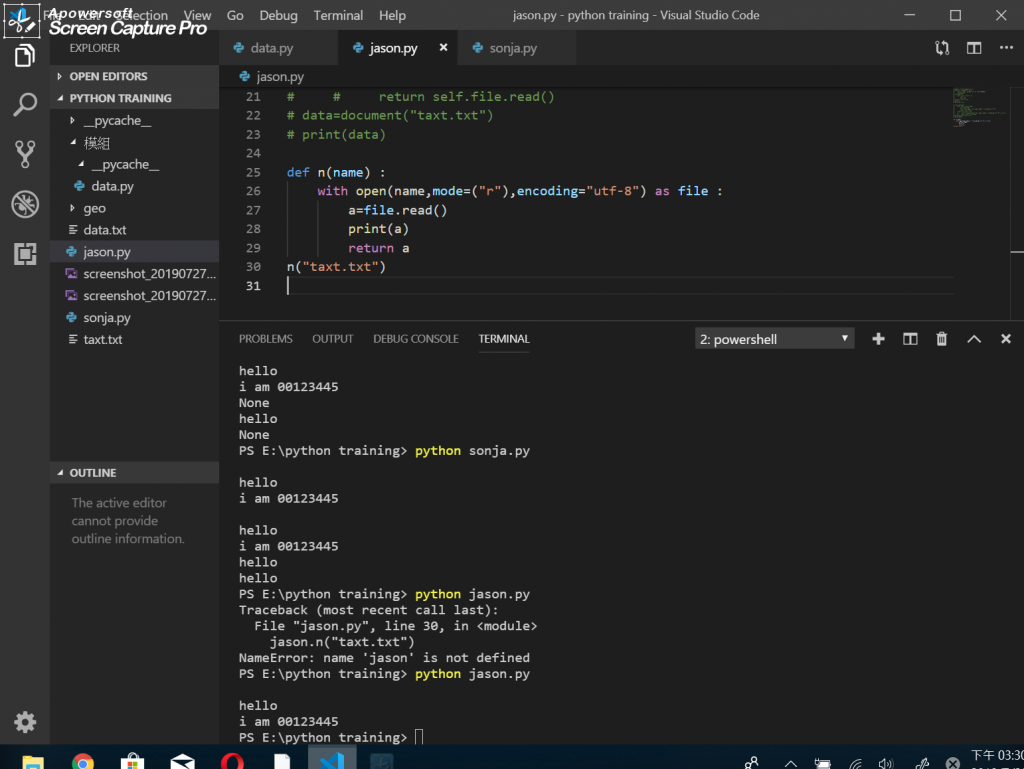Screen dimensions: 1024x769
Task: Split the editor right
Action: coord(974,48)
